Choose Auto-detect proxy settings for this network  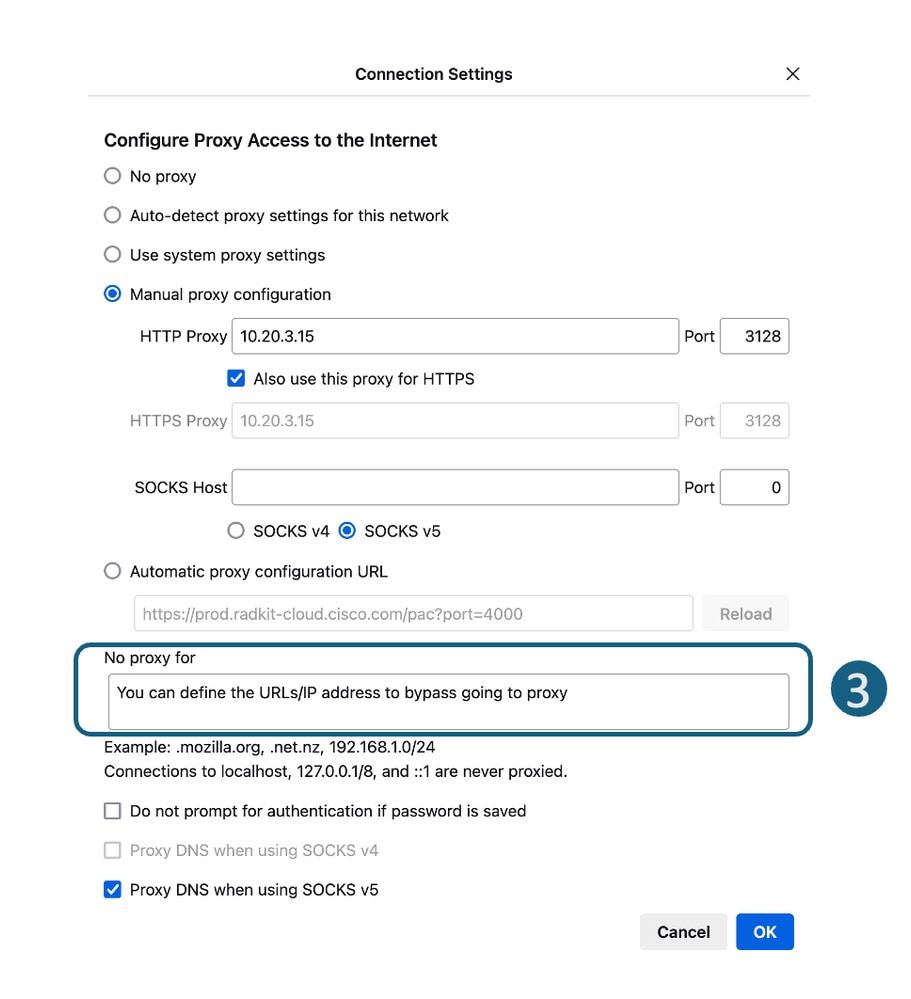[113, 215]
